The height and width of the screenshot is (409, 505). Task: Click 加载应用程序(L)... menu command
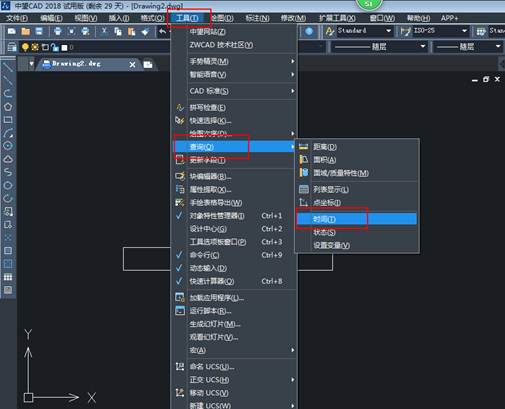[233, 298]
